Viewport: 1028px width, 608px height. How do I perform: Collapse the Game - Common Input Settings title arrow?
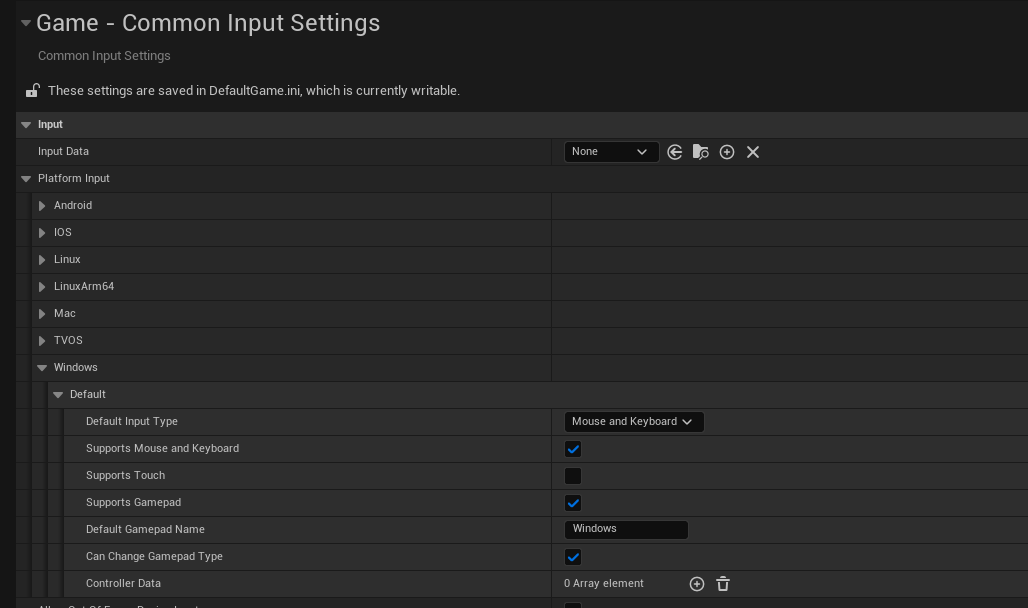tap(26, 23)
